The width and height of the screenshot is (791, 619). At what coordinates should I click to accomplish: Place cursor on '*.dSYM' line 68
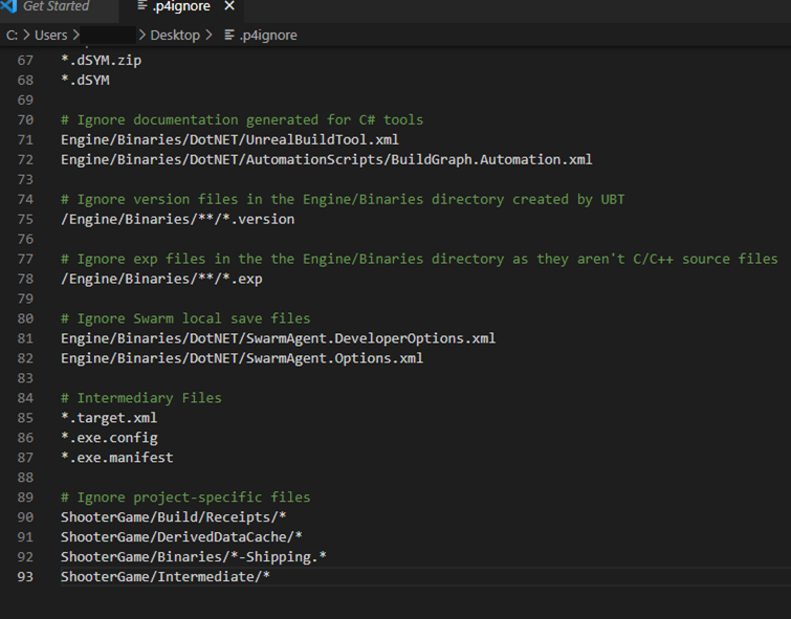(85, 80)
